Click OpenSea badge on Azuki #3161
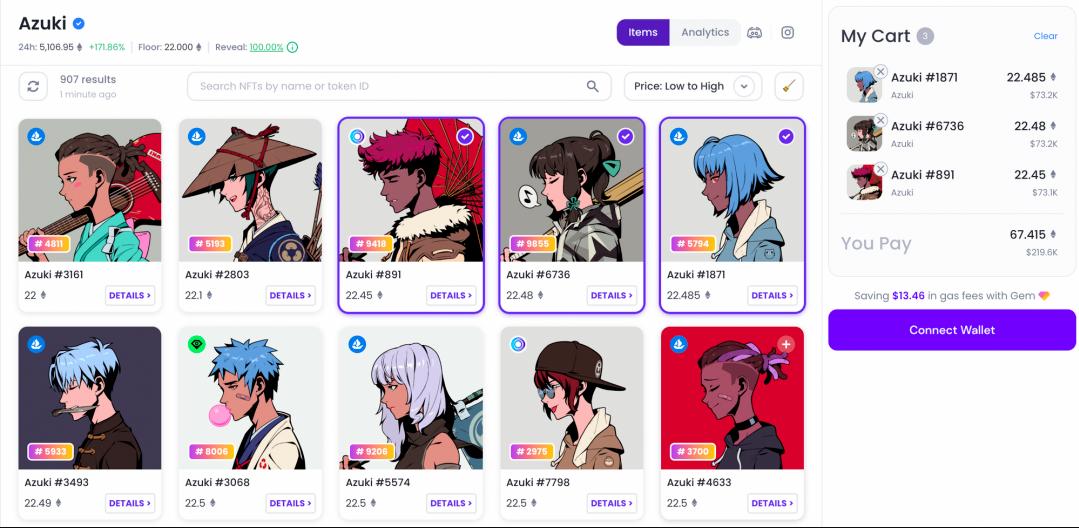1079x528 pixels. click(36, 136)
